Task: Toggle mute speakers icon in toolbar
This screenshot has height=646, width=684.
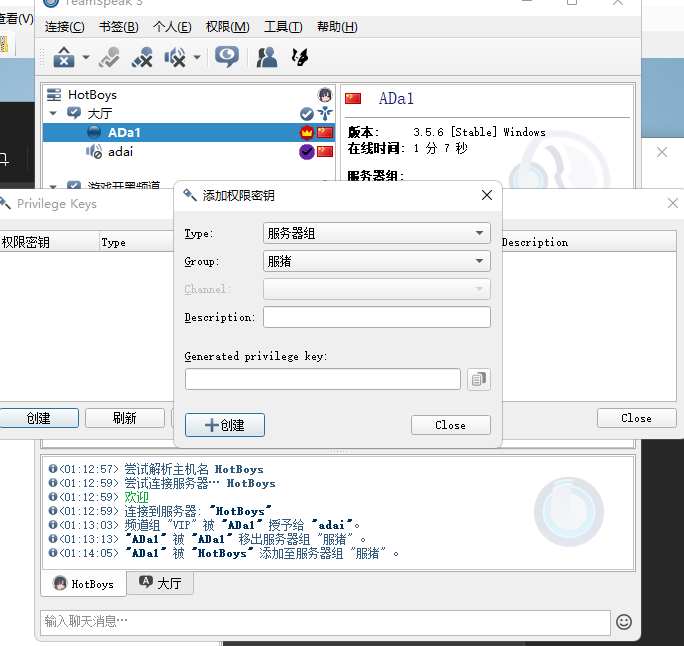Action: coord(176,58)
